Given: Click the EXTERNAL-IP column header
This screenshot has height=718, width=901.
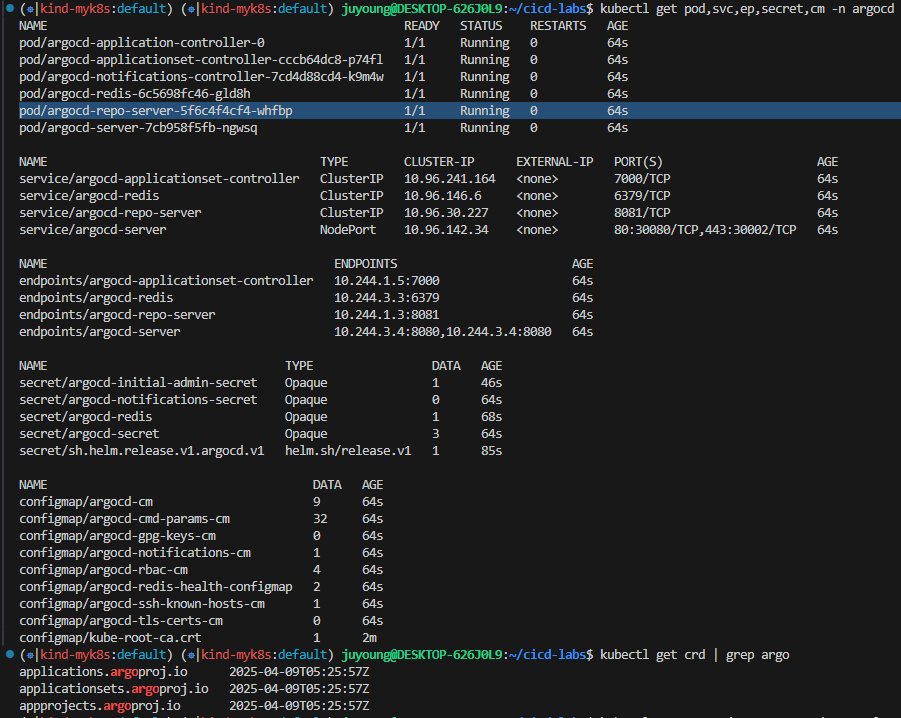Looking at the screenshot, I should 555,162.
